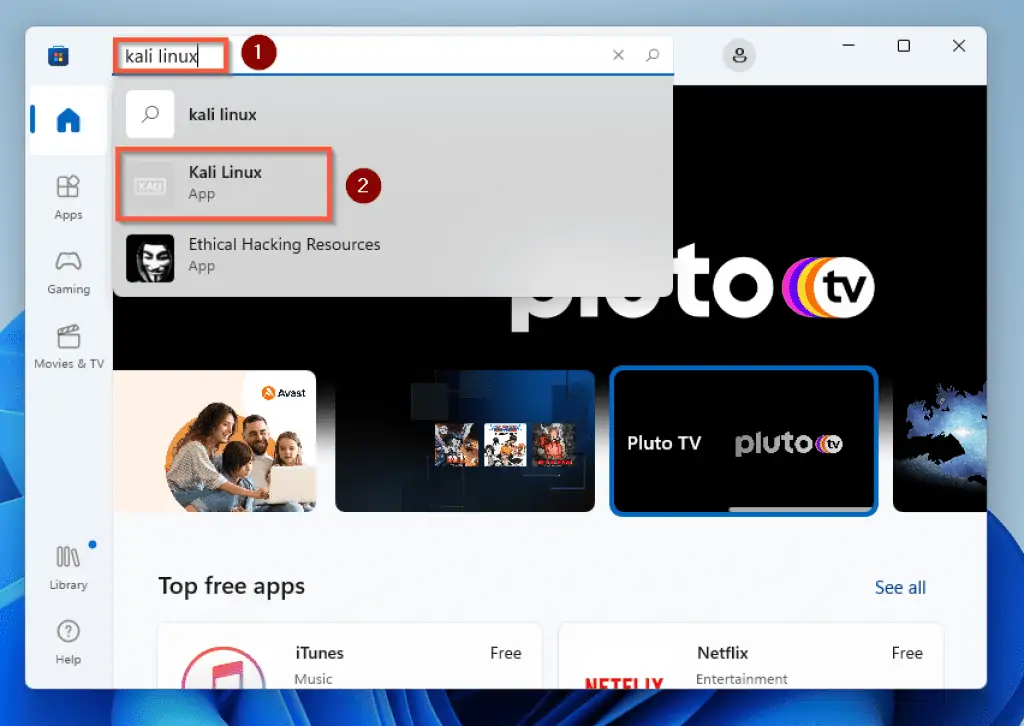1024x726 pixels.
Task: Select Ethical Hacking Resources app suggestion
Action: pyautogui.click(x=284, y=255)
